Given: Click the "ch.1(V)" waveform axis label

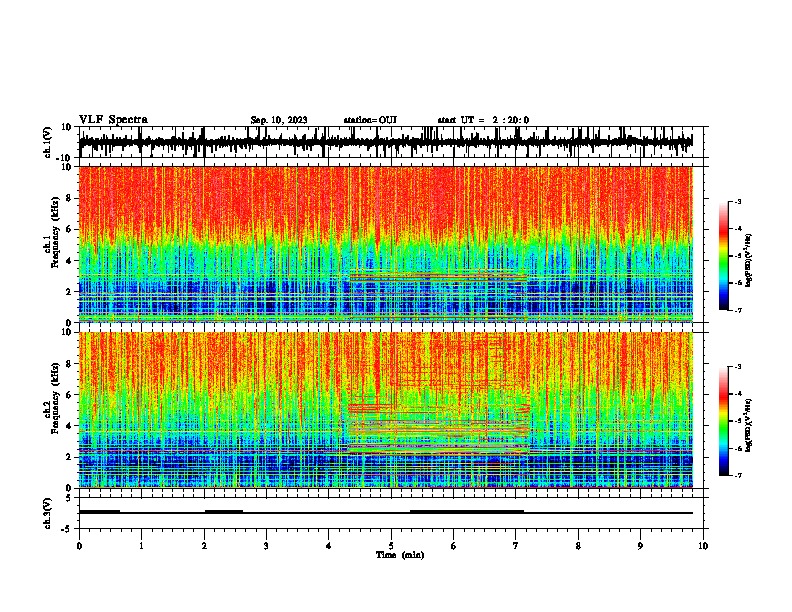Looking at the screenshot, I should click(x=48, y=142).
